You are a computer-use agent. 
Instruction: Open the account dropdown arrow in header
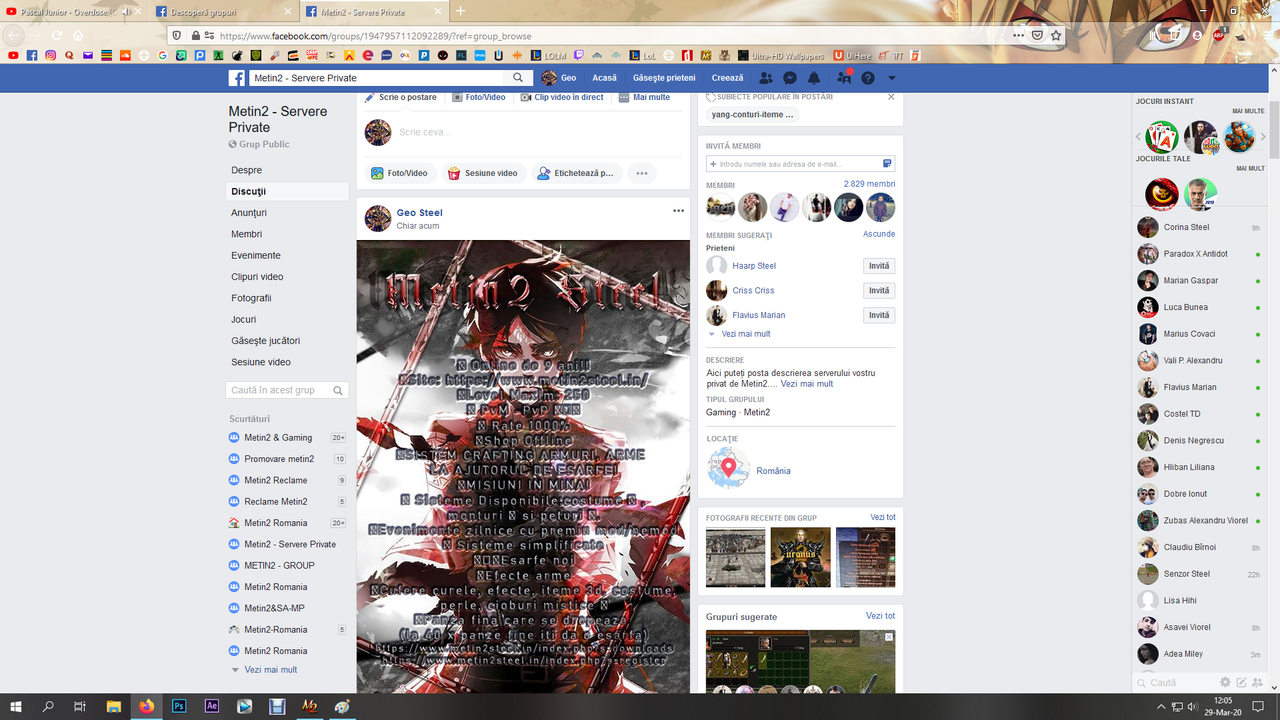pyautogui.click(x=892, y=78)
